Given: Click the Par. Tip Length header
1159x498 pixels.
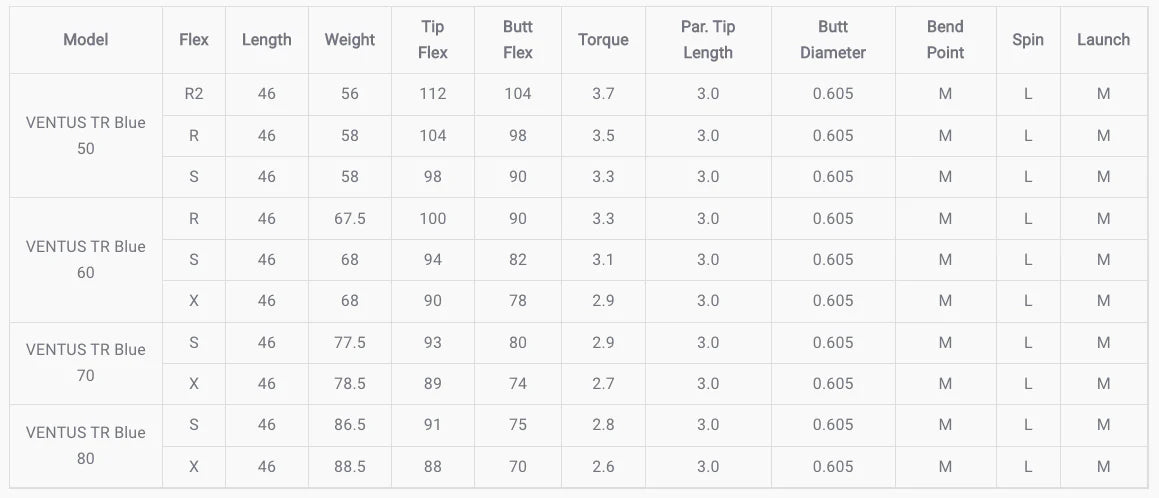Looking at the screenshot, I should [x=708, y=40].
